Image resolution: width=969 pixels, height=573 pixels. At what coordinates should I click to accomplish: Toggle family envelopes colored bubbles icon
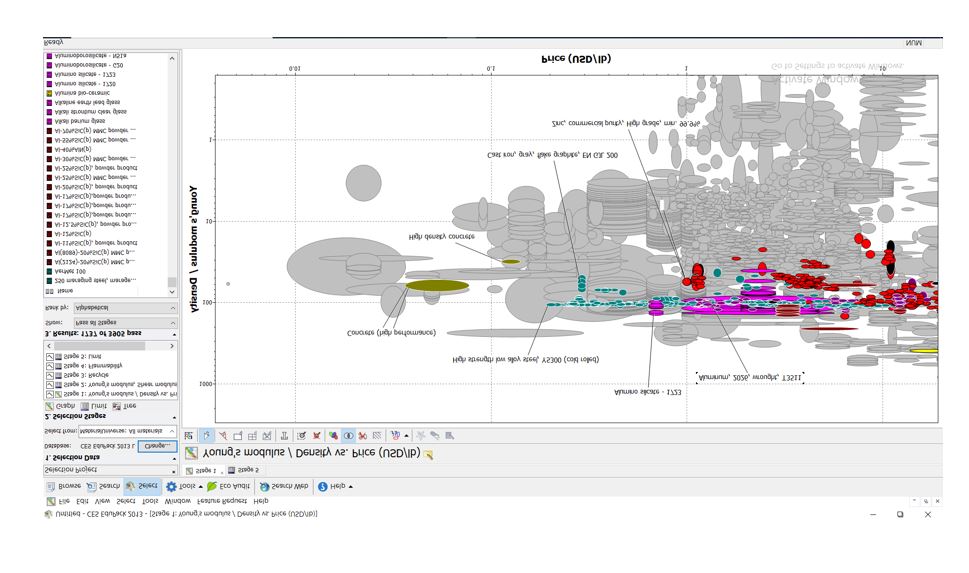pyautogui.click(x=333, y=436)
